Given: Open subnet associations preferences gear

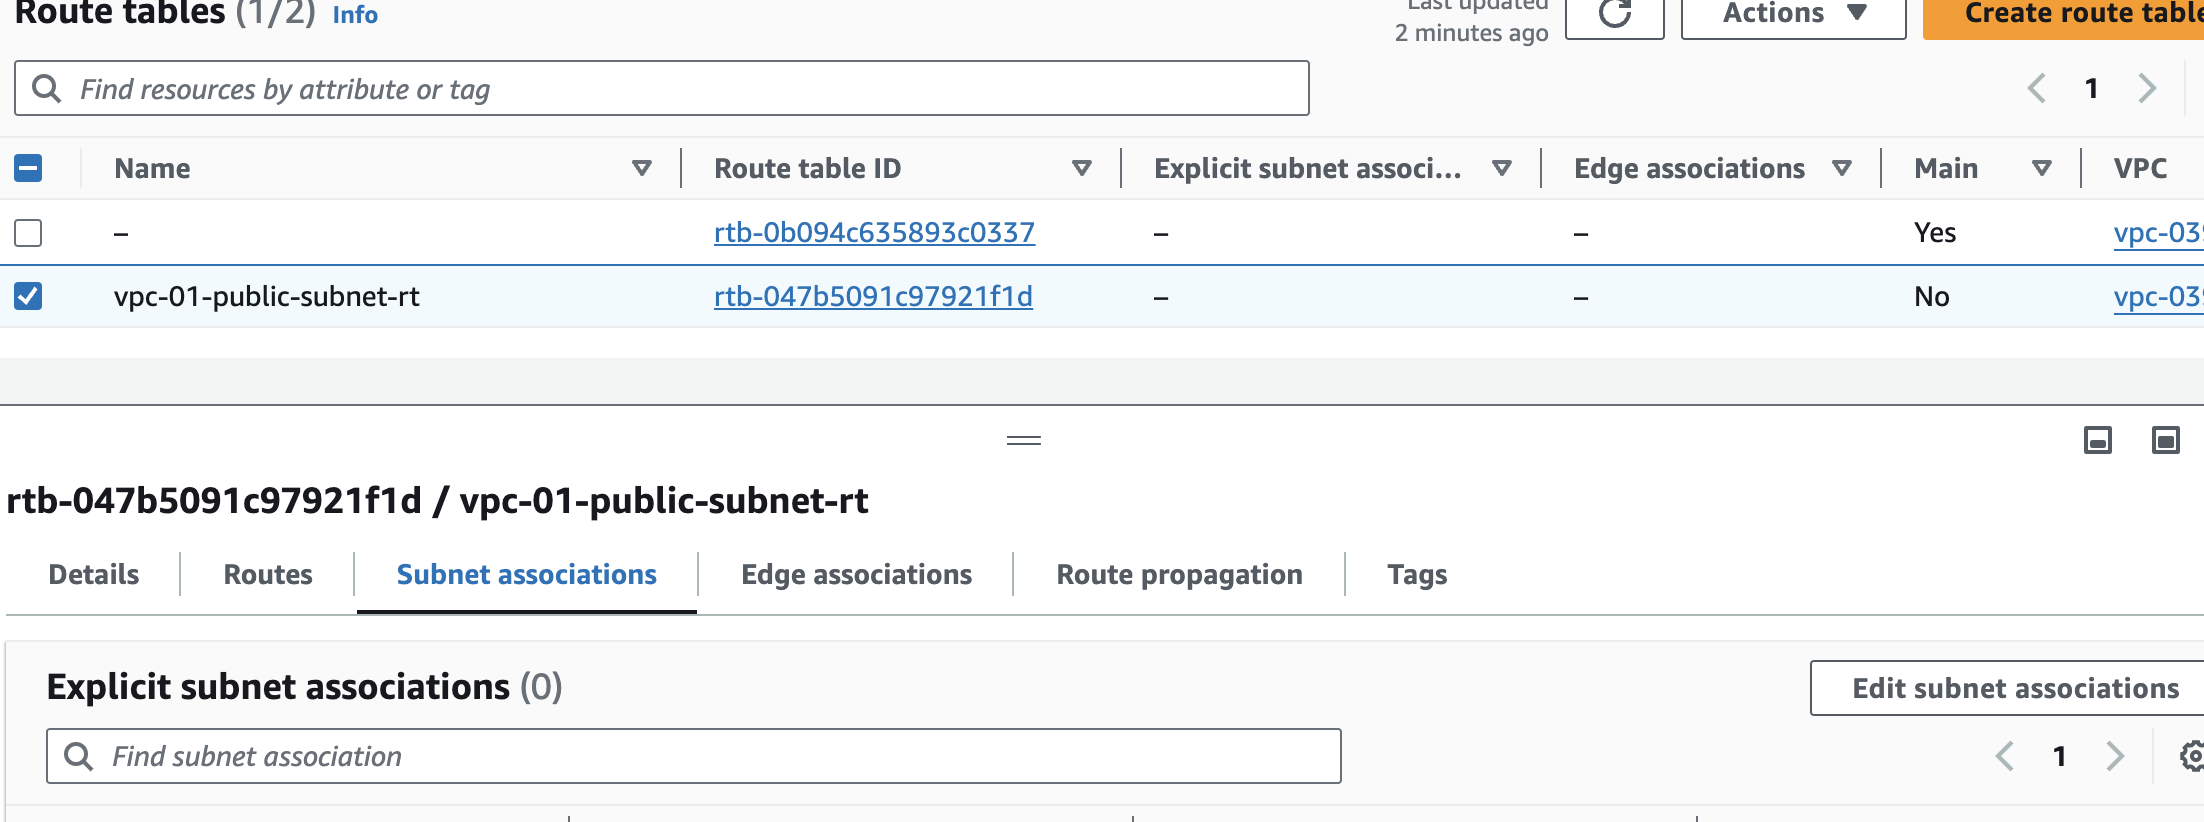Looking at the screenshot, I should 2191,756.
